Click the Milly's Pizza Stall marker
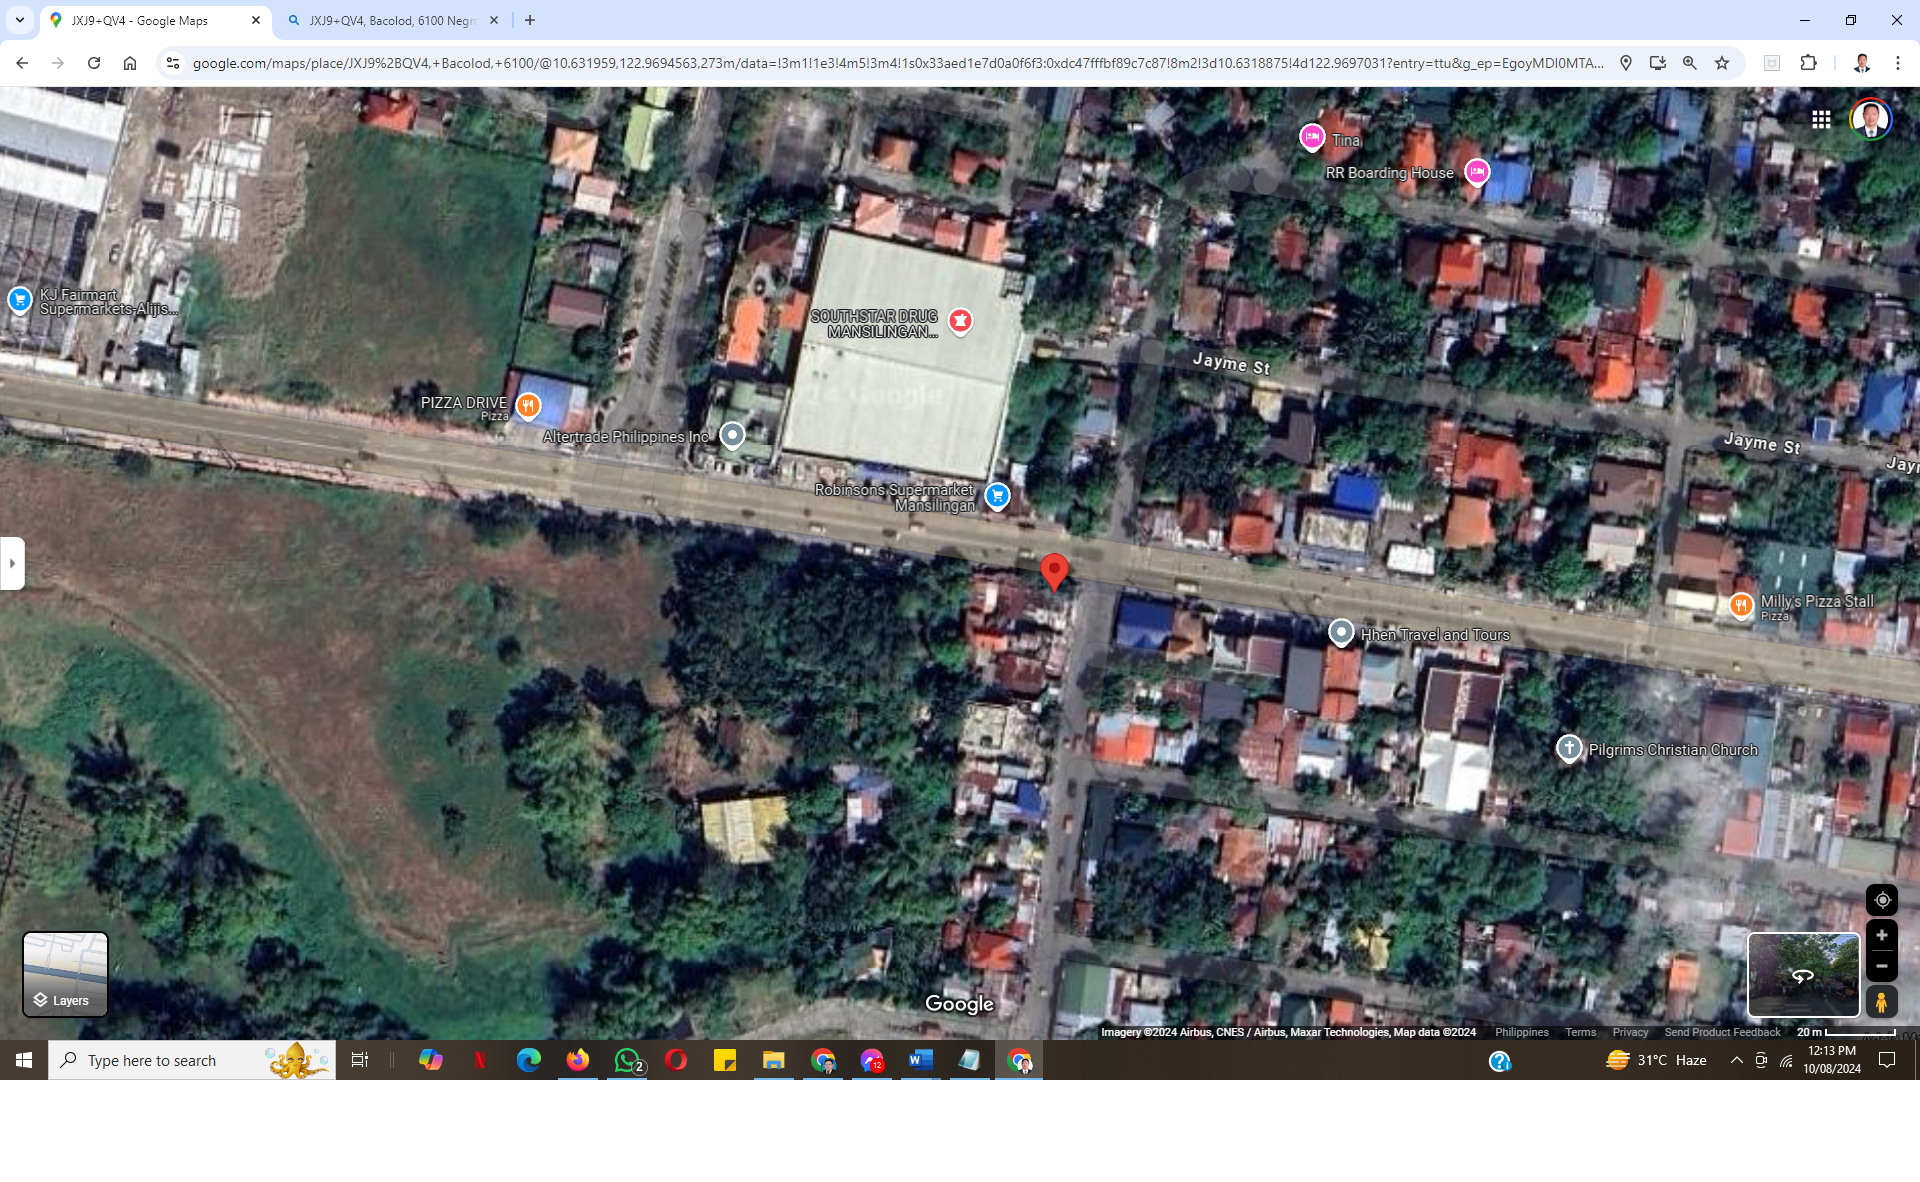Viewport: 1920px width, 1182px height. click(x=1741, y=604)
